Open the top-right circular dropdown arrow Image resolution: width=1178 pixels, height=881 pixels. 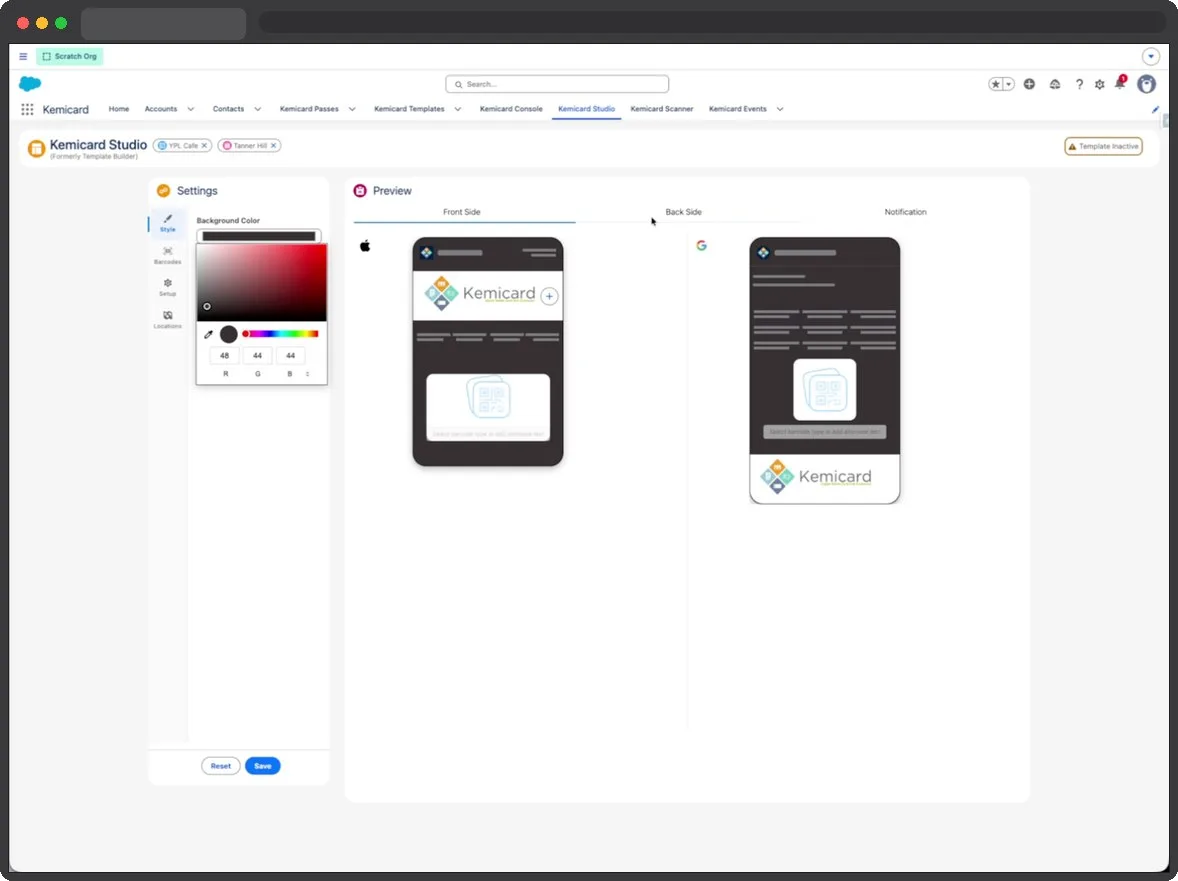click(1150, 56)
